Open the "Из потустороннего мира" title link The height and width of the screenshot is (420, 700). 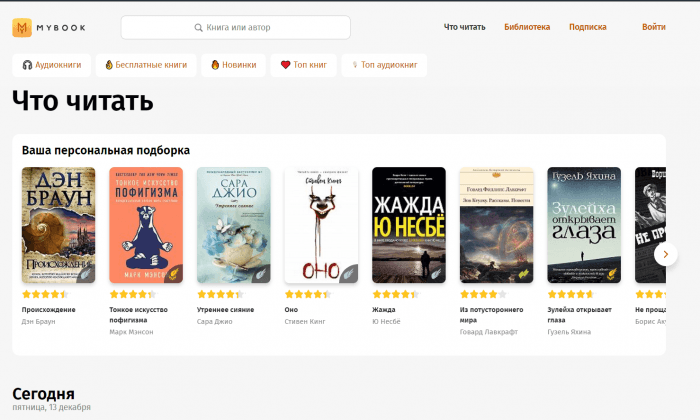coord(492,315)
